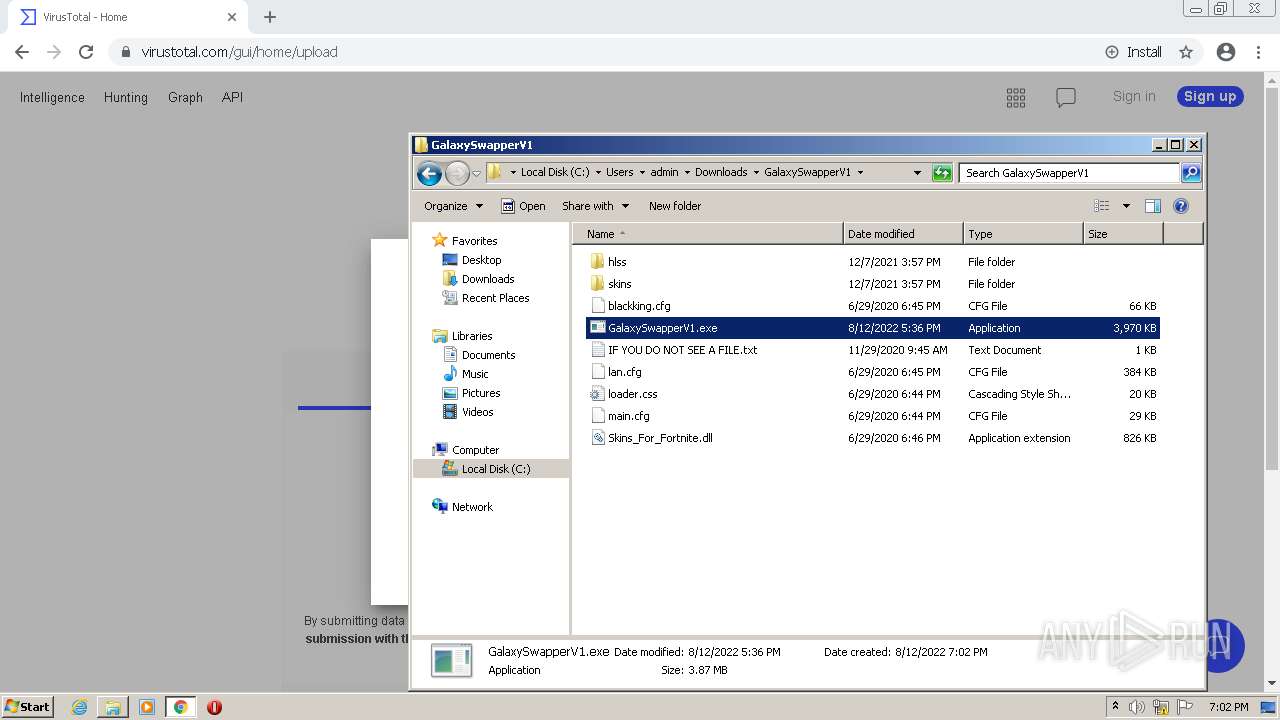Expand Downloads breadcrumb arrow in address bar

(x=755, y=173)
